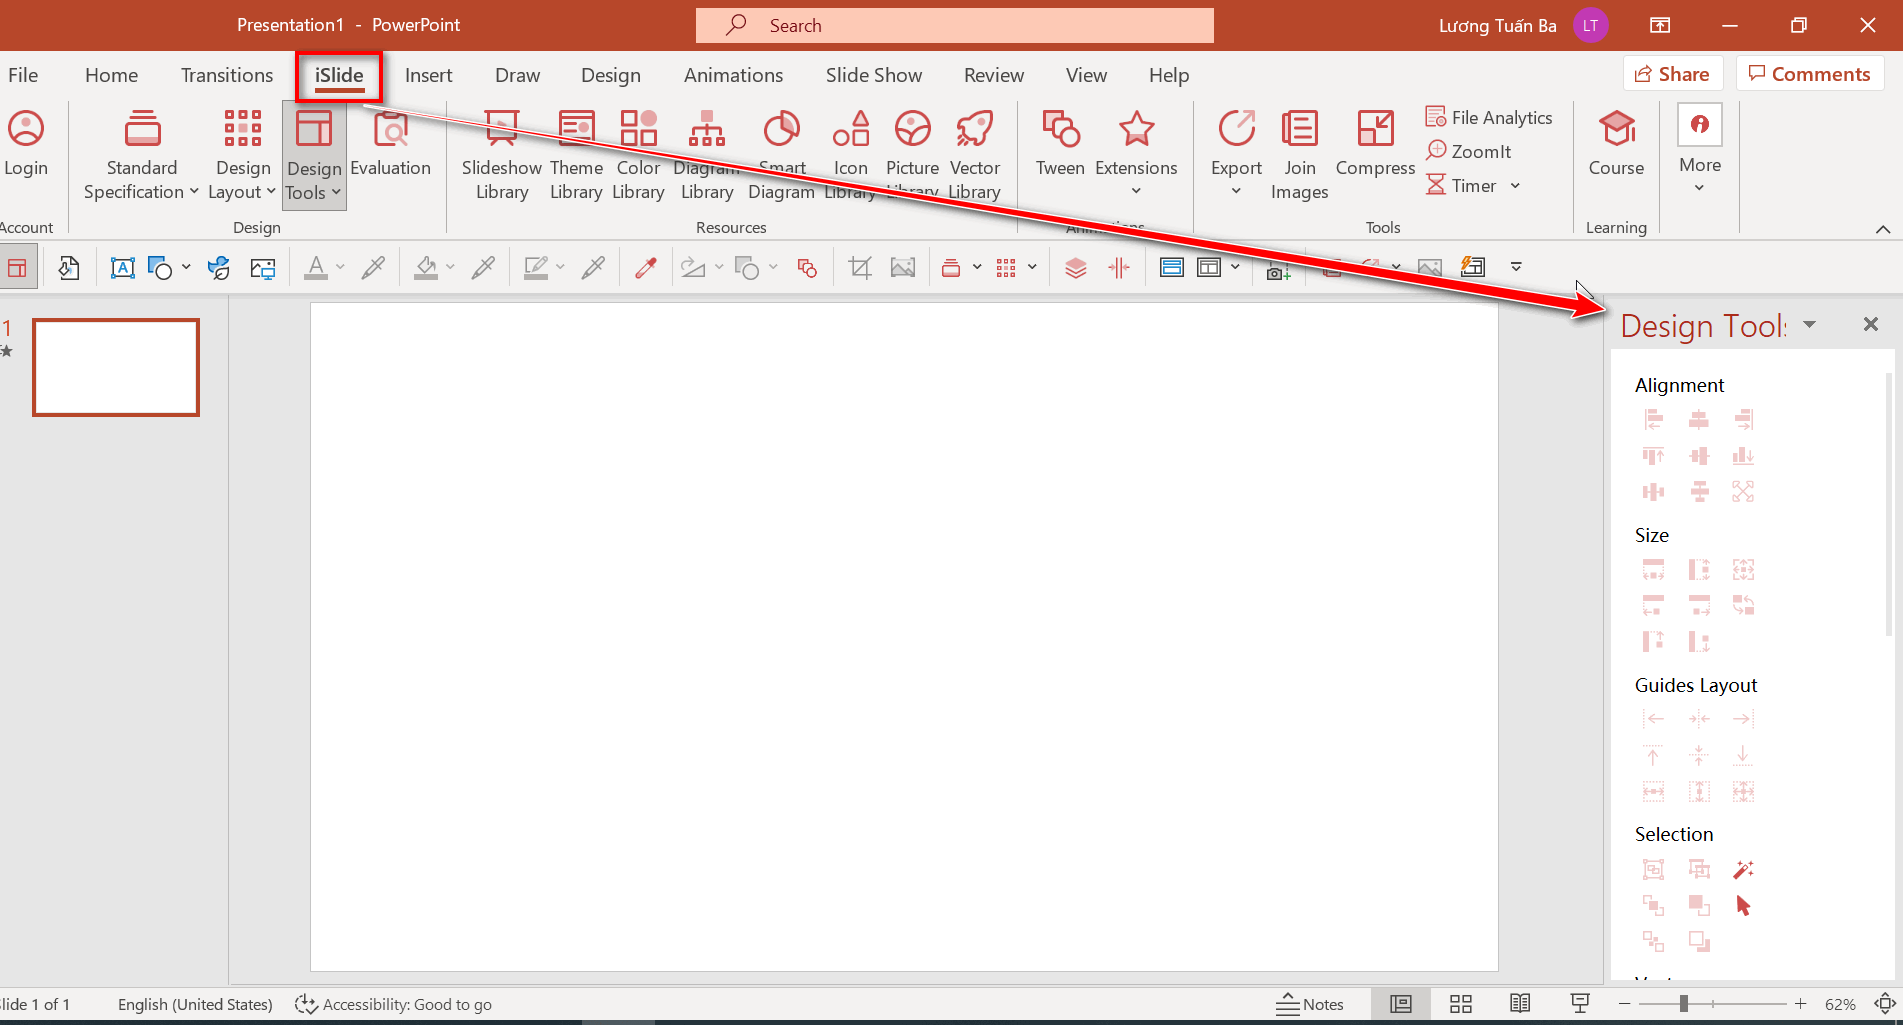Click the Join Images tool

(1299, 155)
